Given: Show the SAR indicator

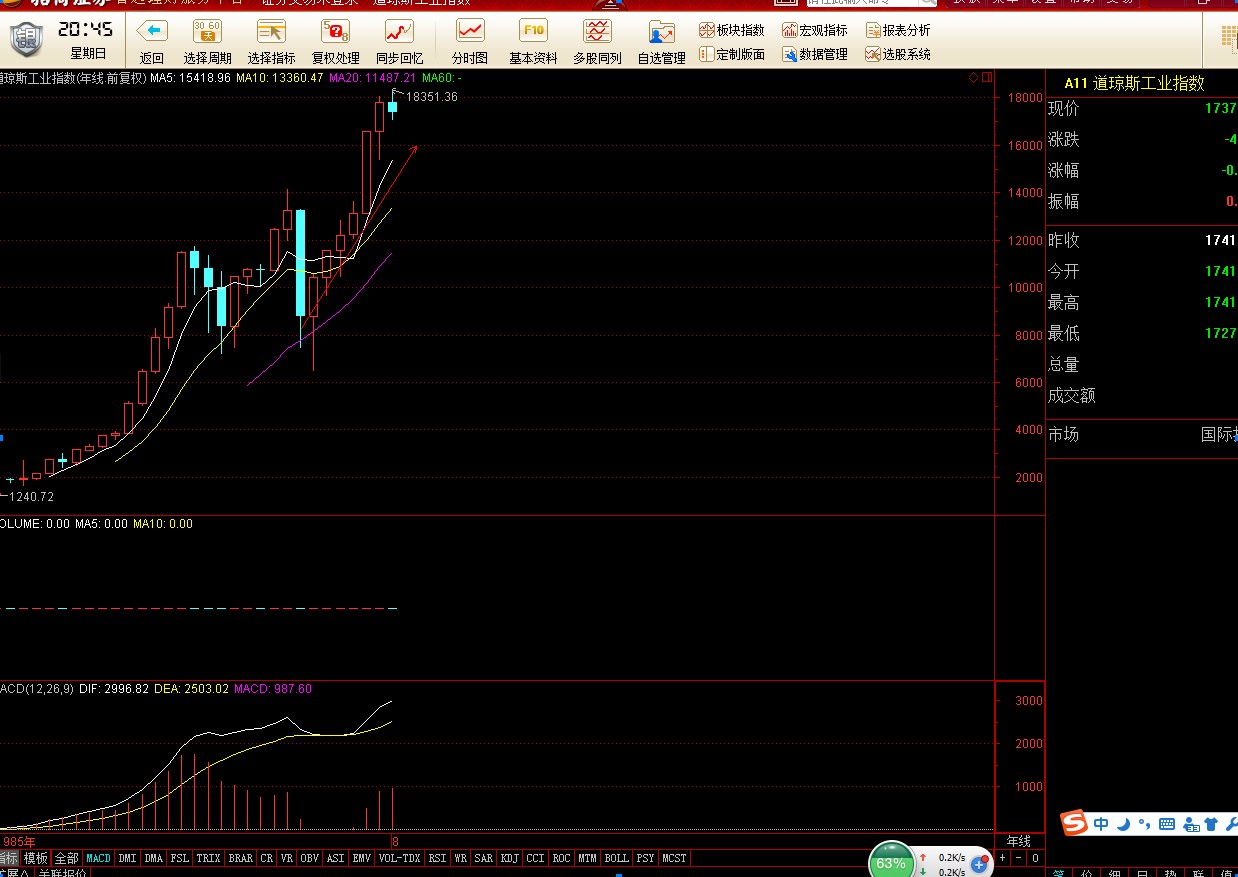Looking at the screenshot, I should point(483,858).
